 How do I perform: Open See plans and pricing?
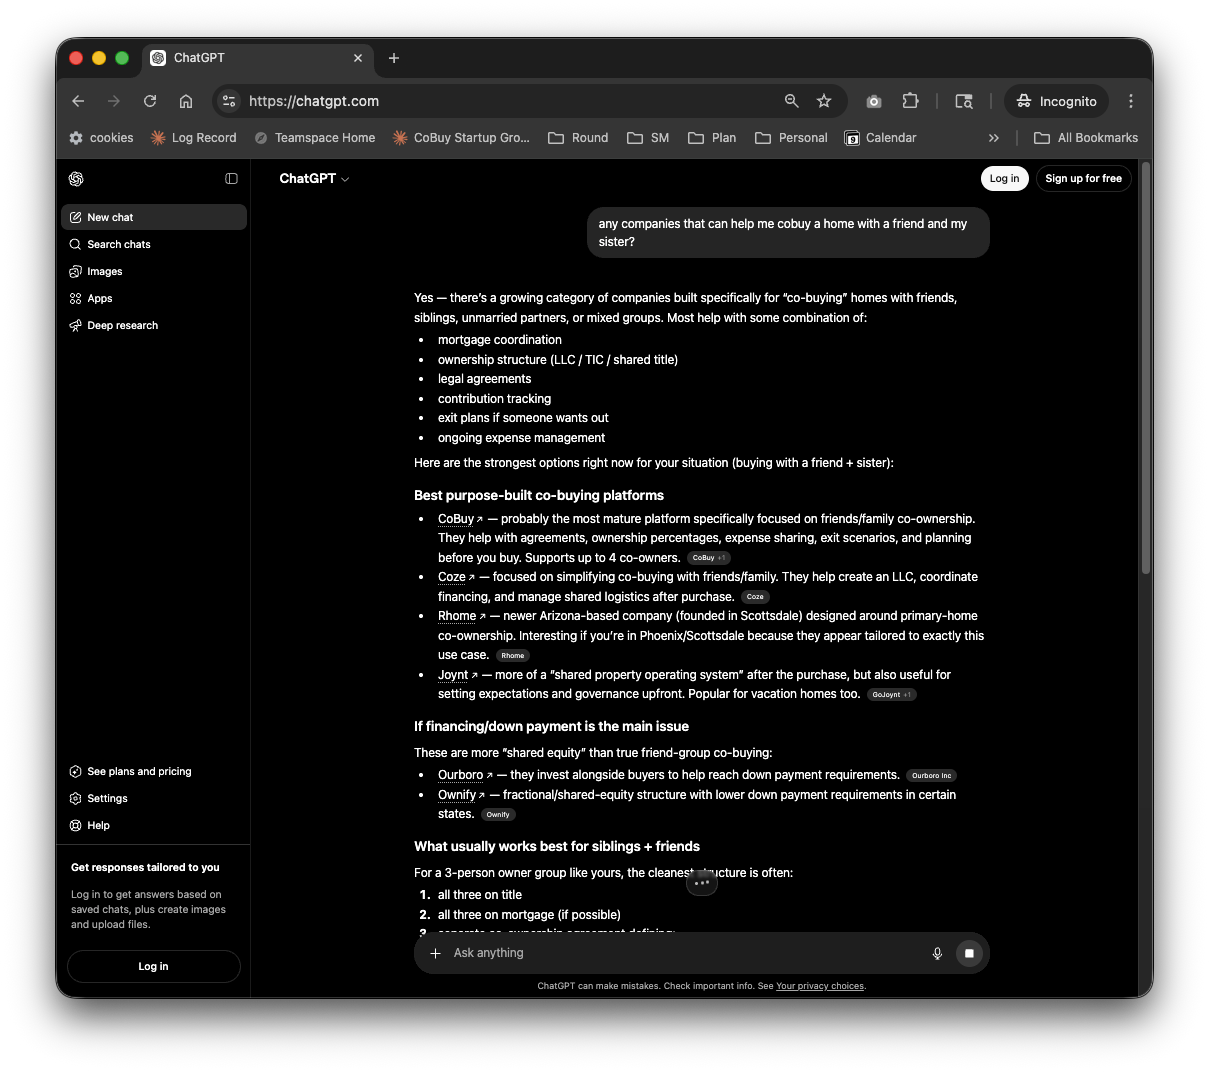pos(154,771)
